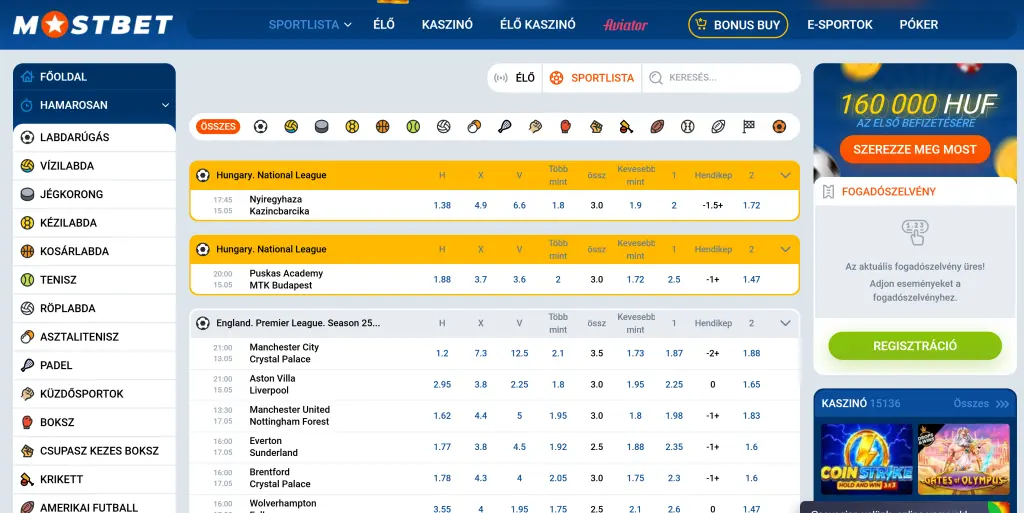Select the water polo ball filter icon
This screenshot has height=513, width=1024.
coord(291,127)
